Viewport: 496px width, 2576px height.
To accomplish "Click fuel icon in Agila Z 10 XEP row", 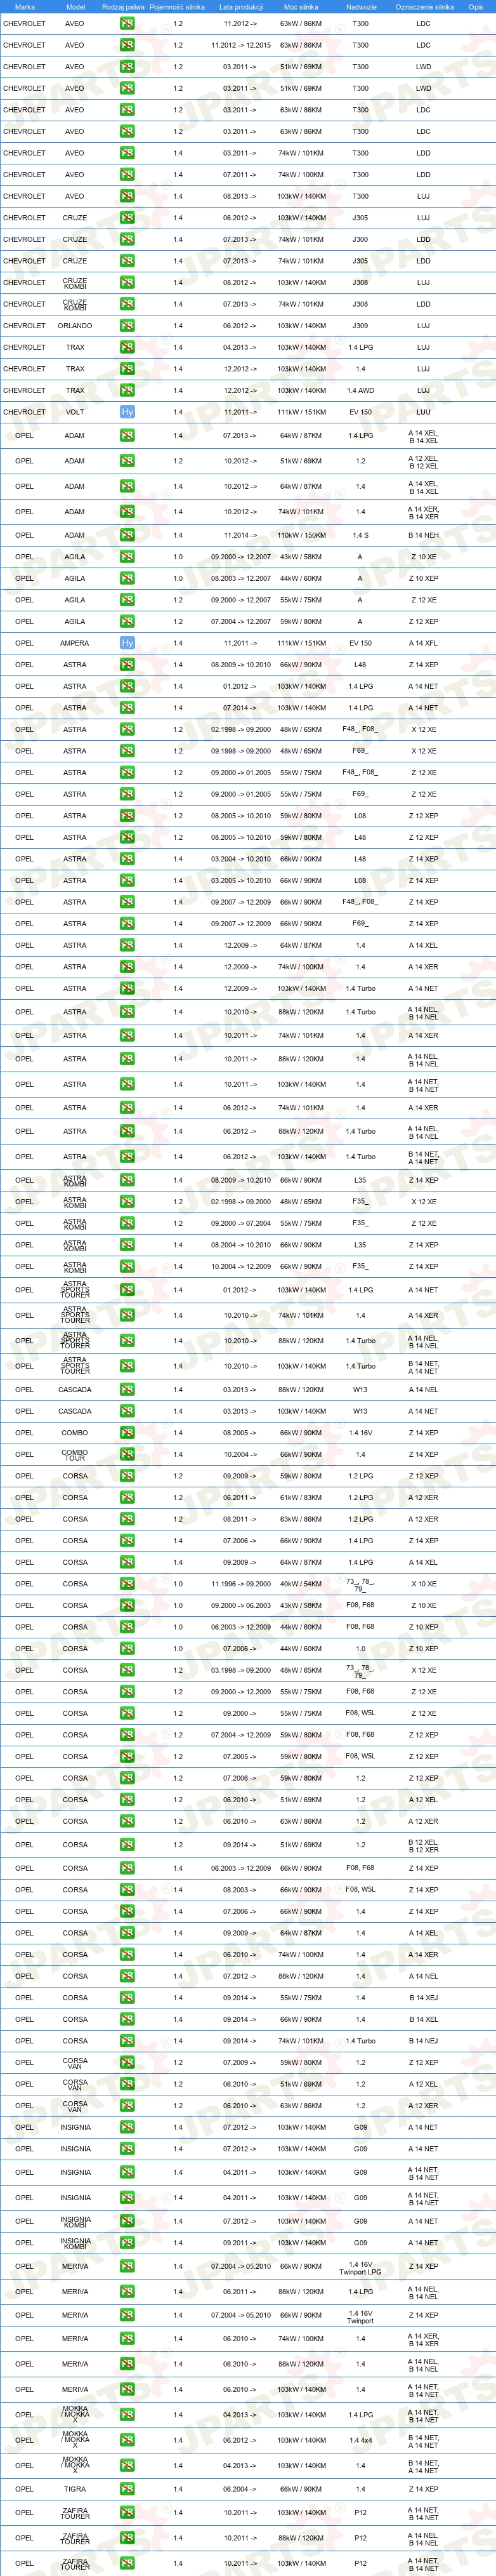I will coord(127,578).
